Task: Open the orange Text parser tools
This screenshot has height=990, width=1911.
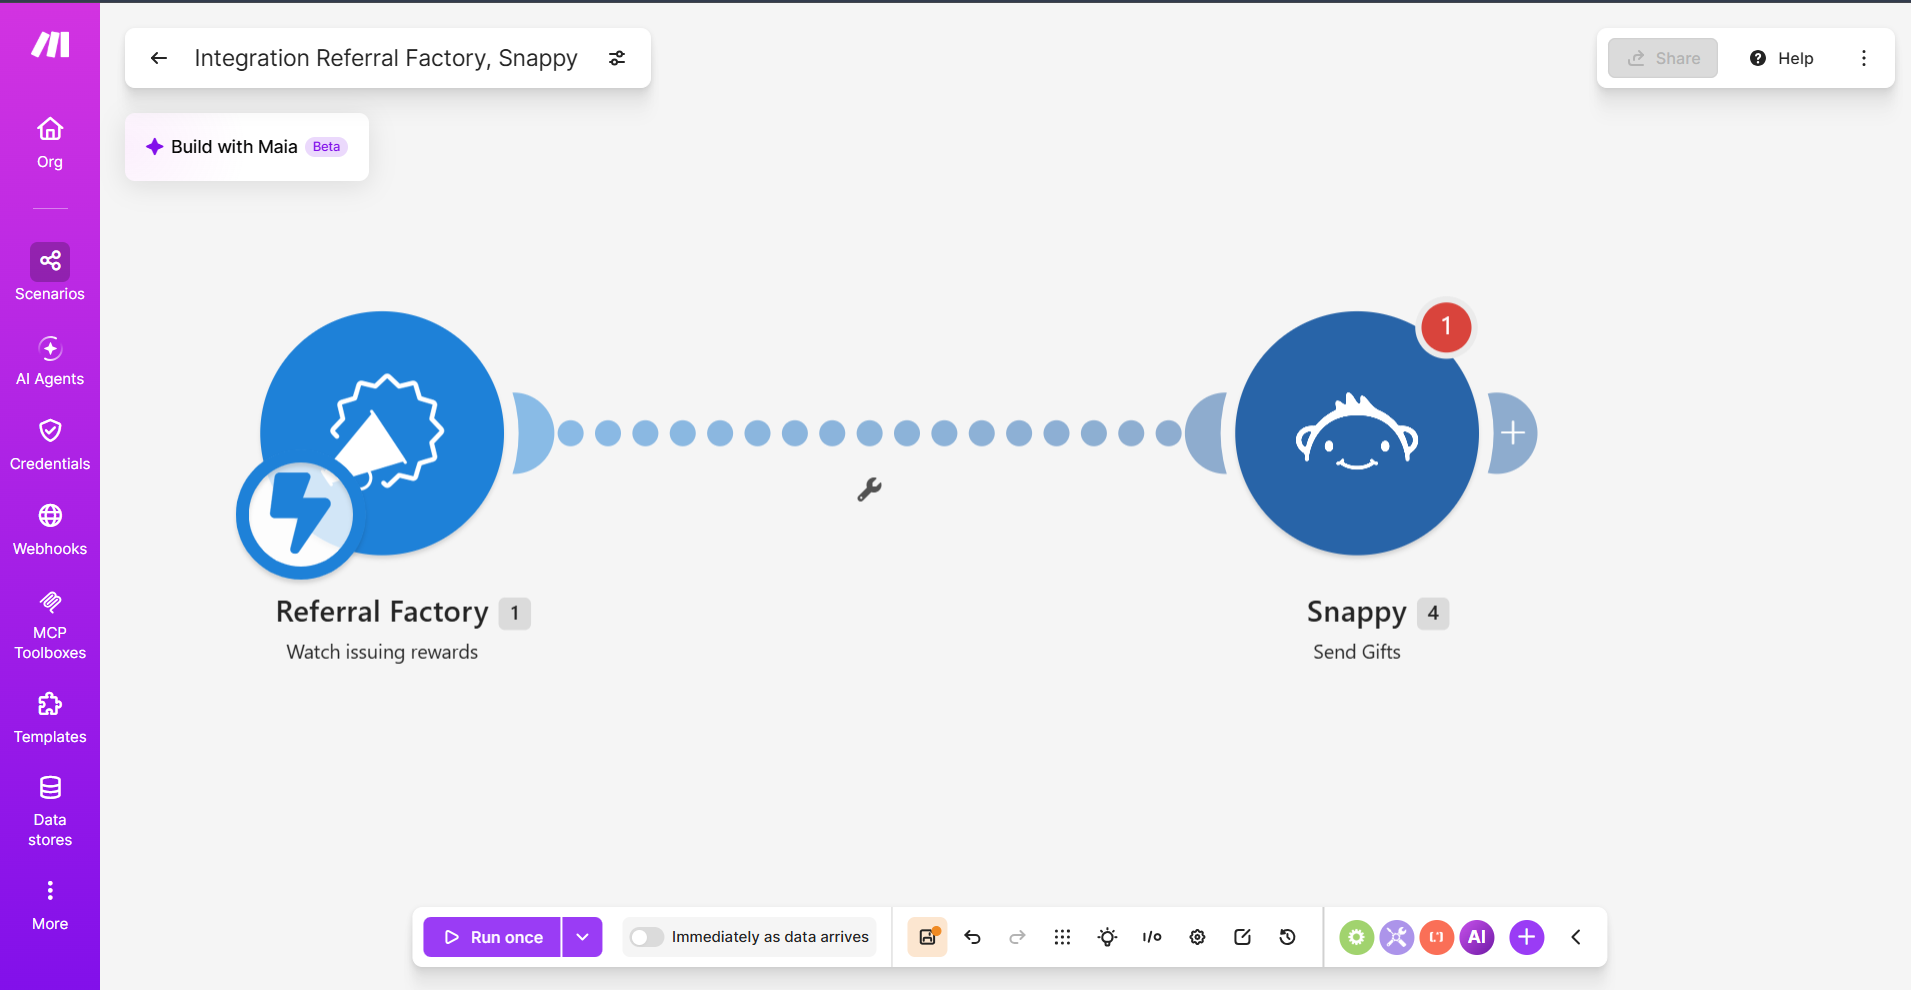Action: (x=1437, y=937)
